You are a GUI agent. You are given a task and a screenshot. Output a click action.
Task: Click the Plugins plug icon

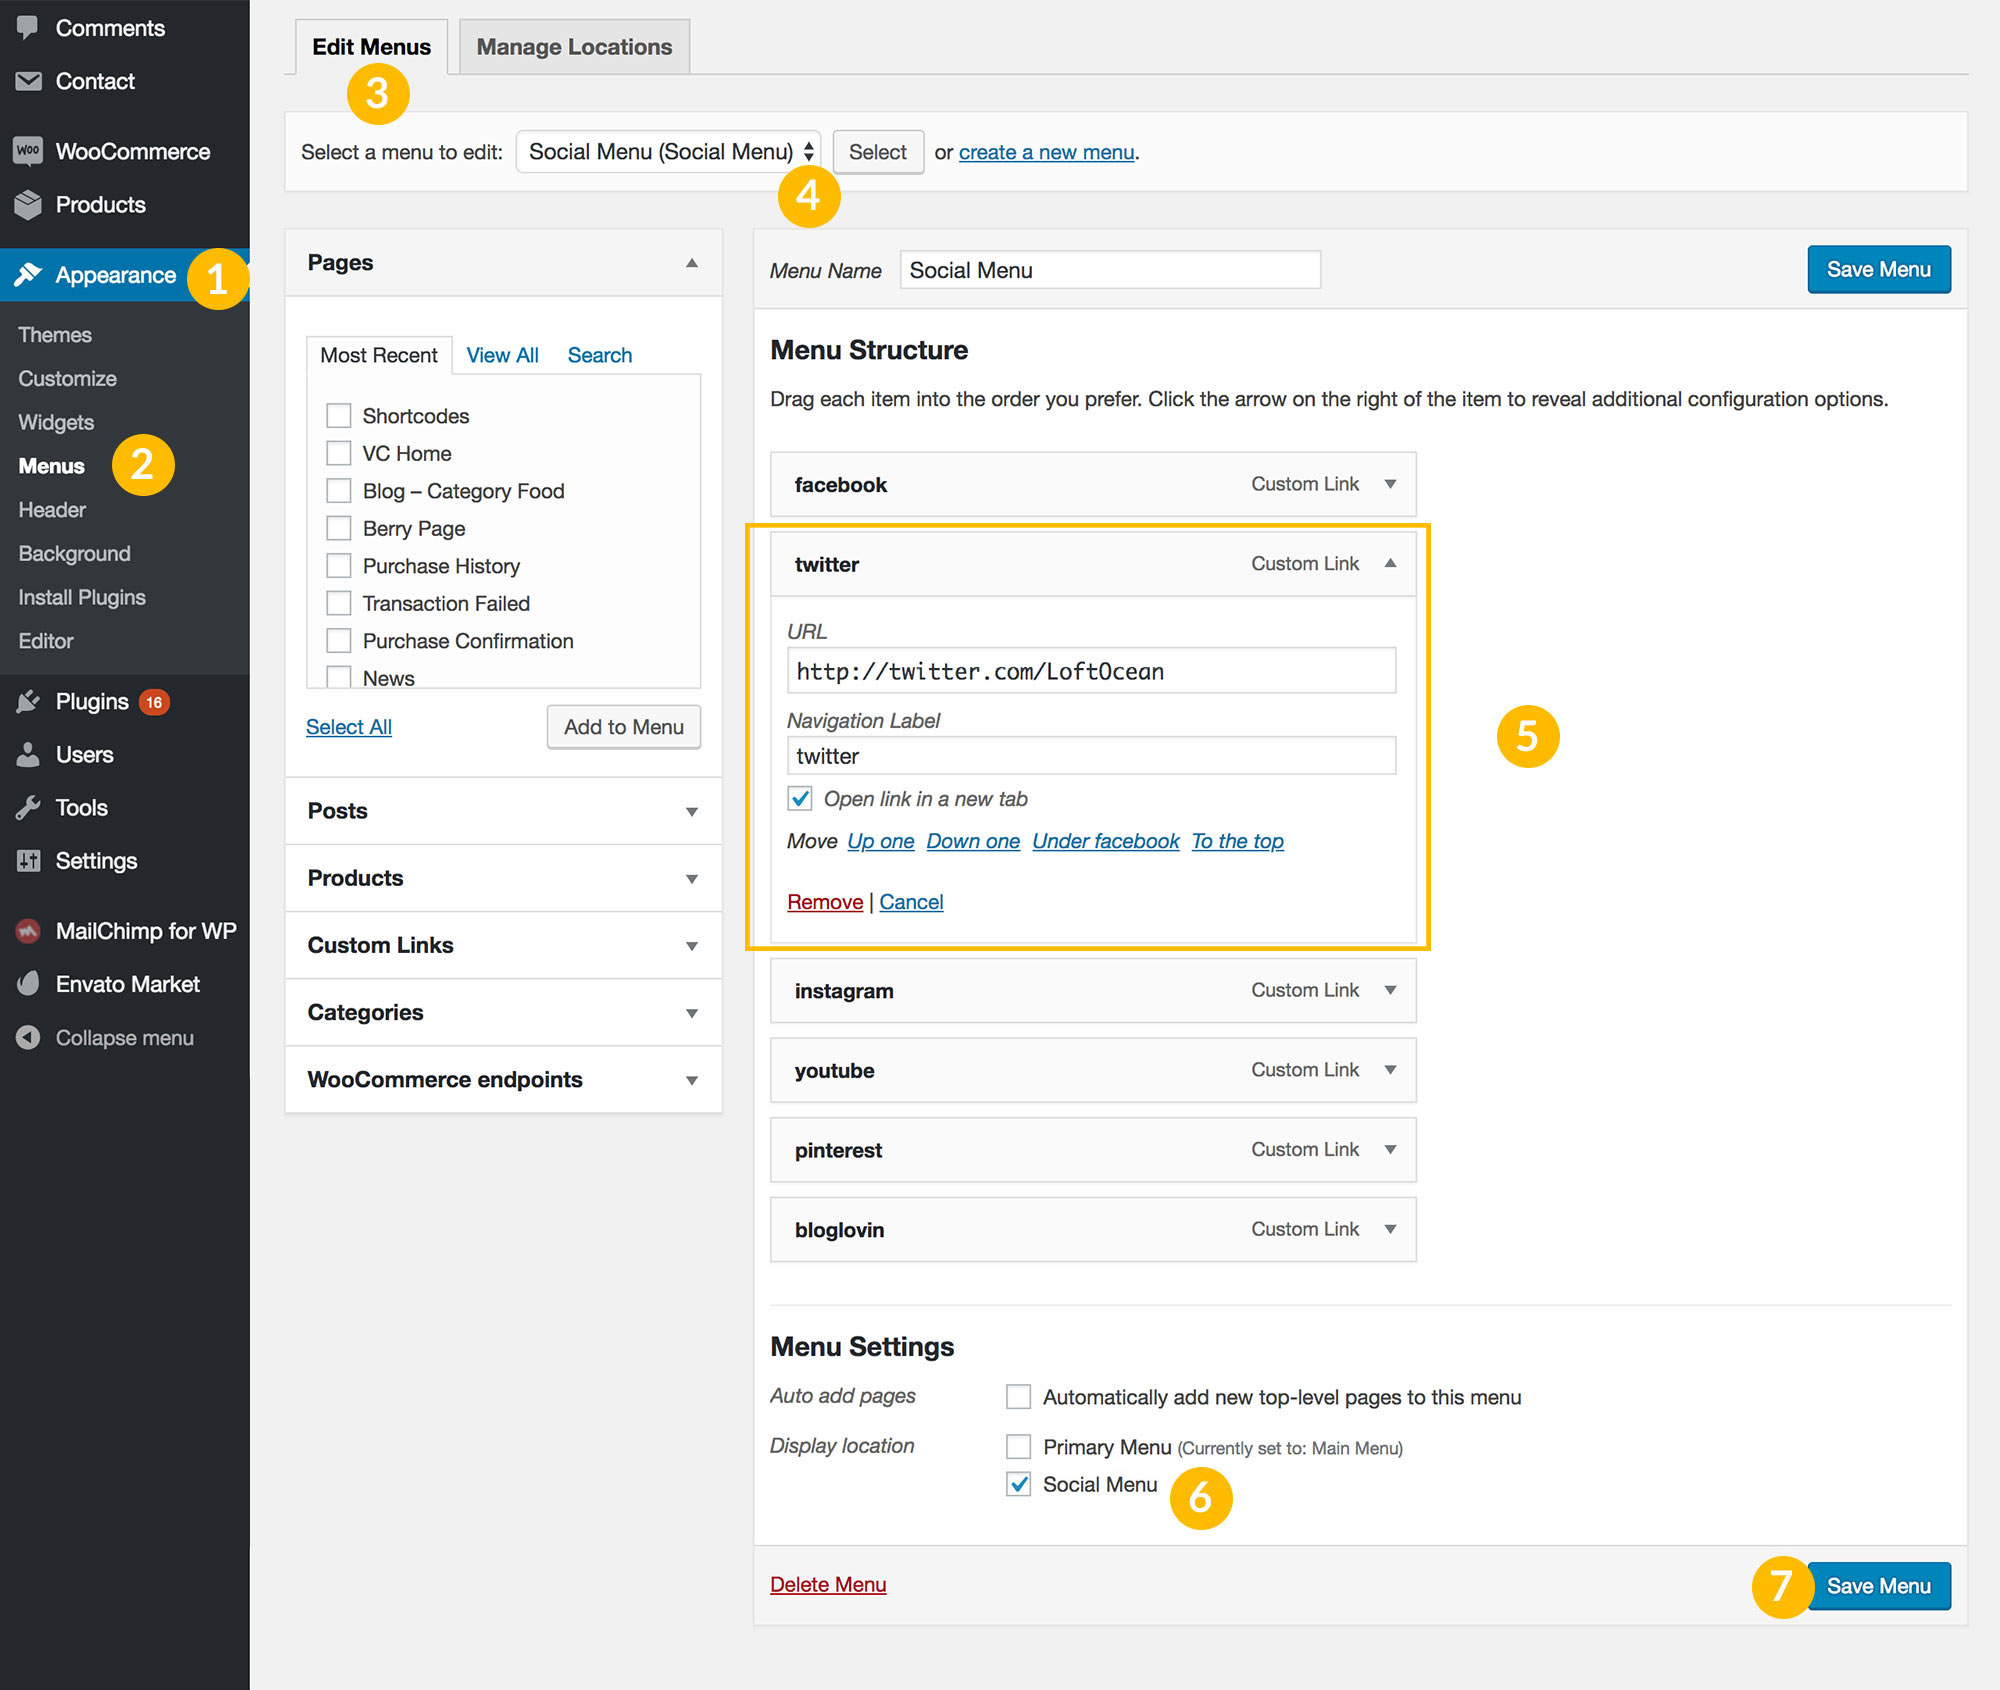tap(29, 701)
